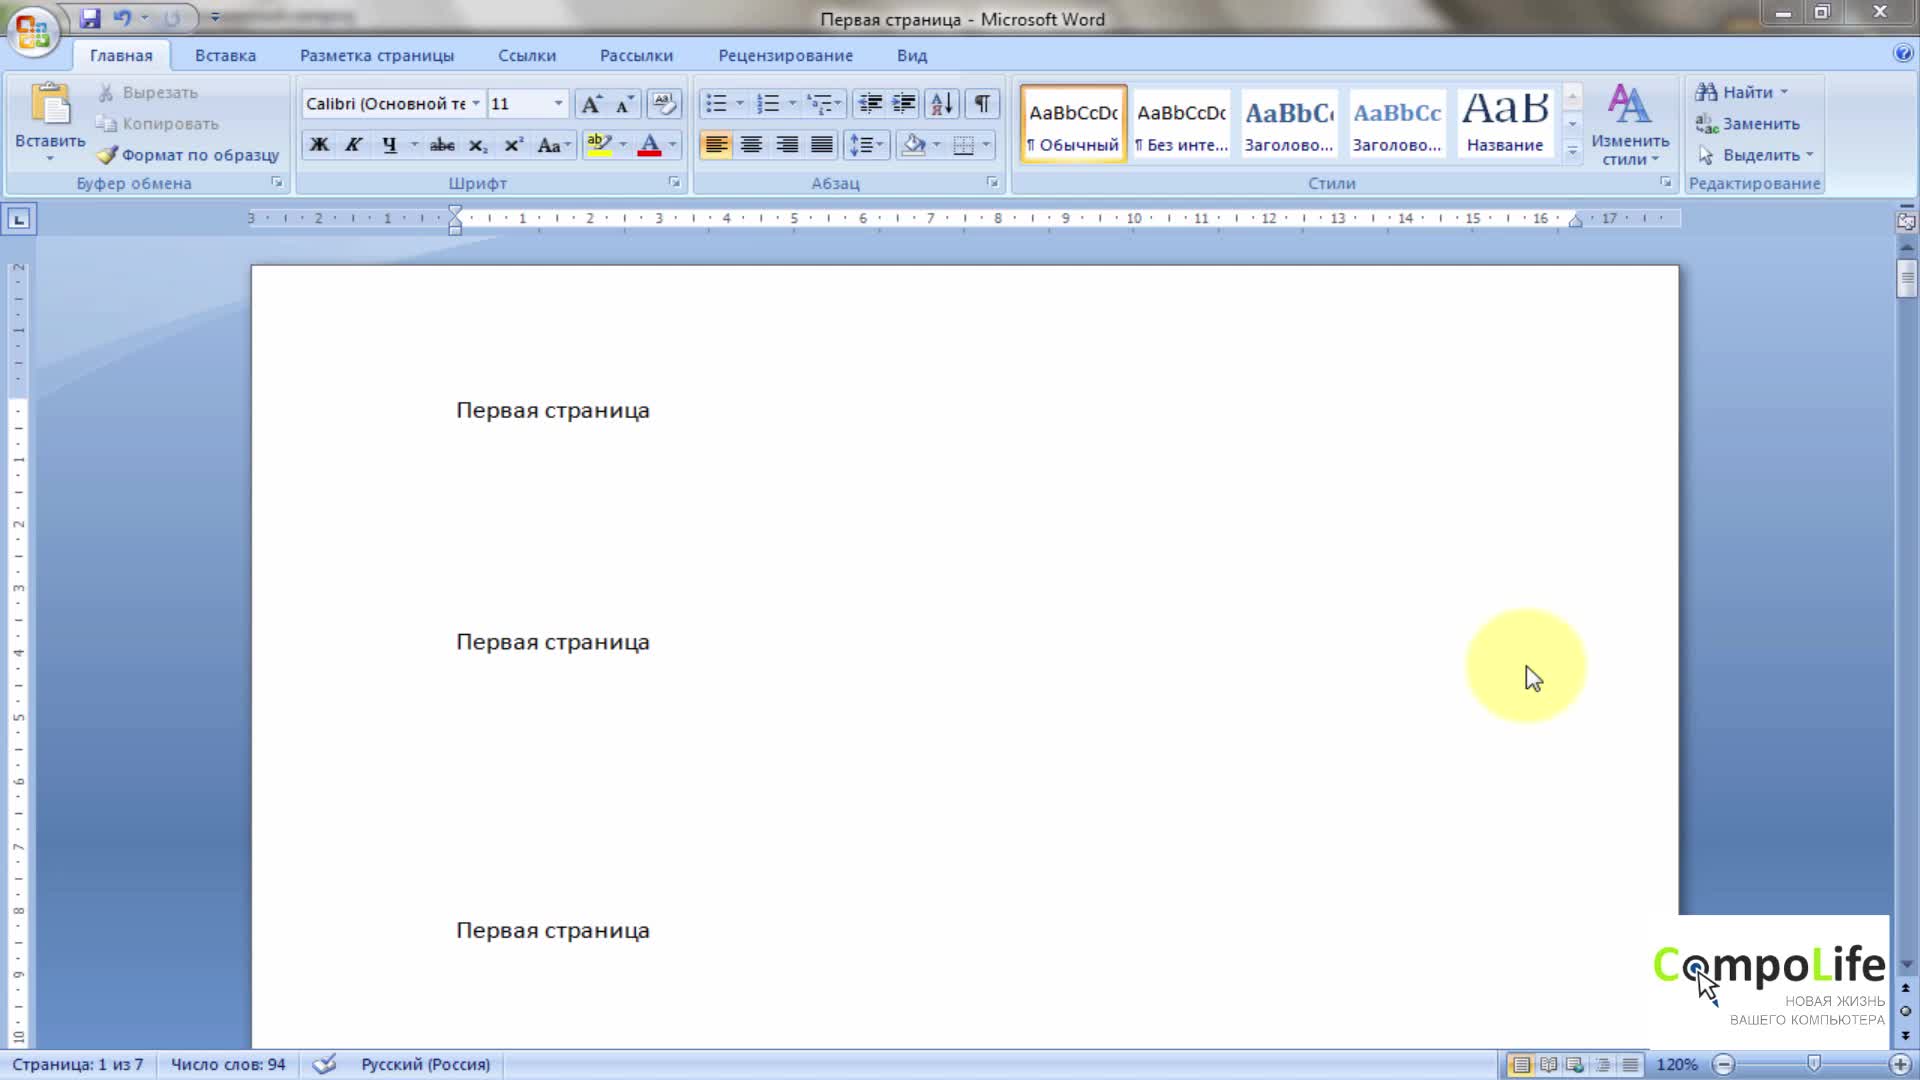The height and width of the screenshot is (1080, 1920).
Task: Click the zoom level 120% button
Action: 1677,1065
